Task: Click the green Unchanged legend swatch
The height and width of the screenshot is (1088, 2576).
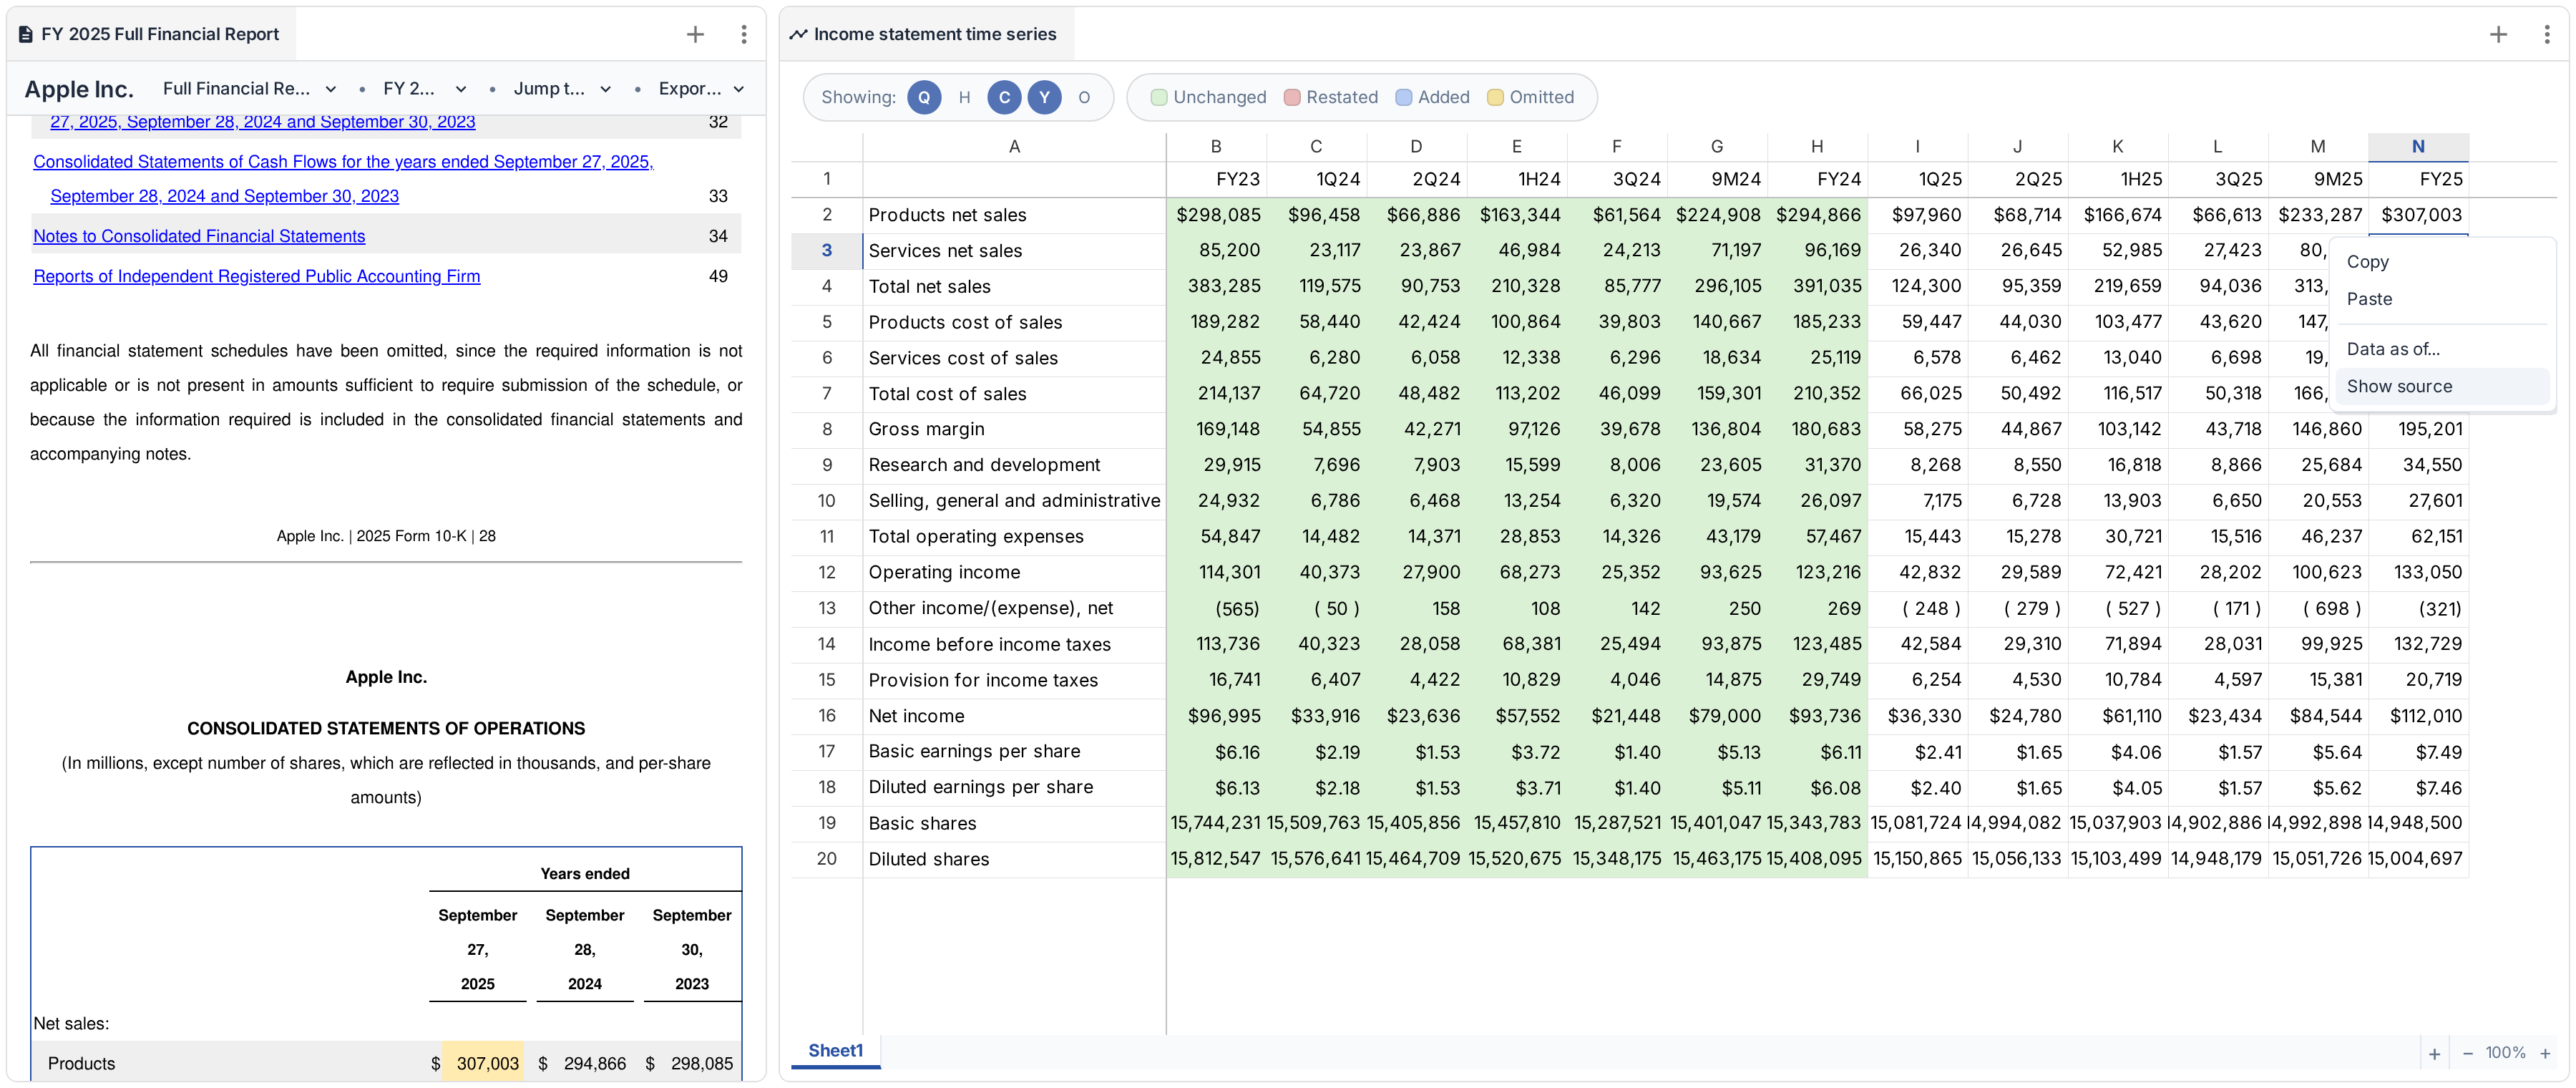Action: pyautogui.click(x=1159, y=97)
